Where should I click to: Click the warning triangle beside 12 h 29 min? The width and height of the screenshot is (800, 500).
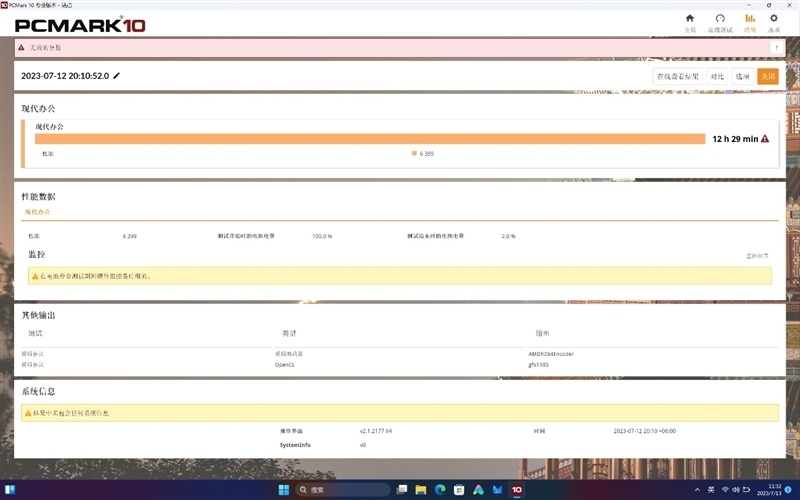[765, 139]
